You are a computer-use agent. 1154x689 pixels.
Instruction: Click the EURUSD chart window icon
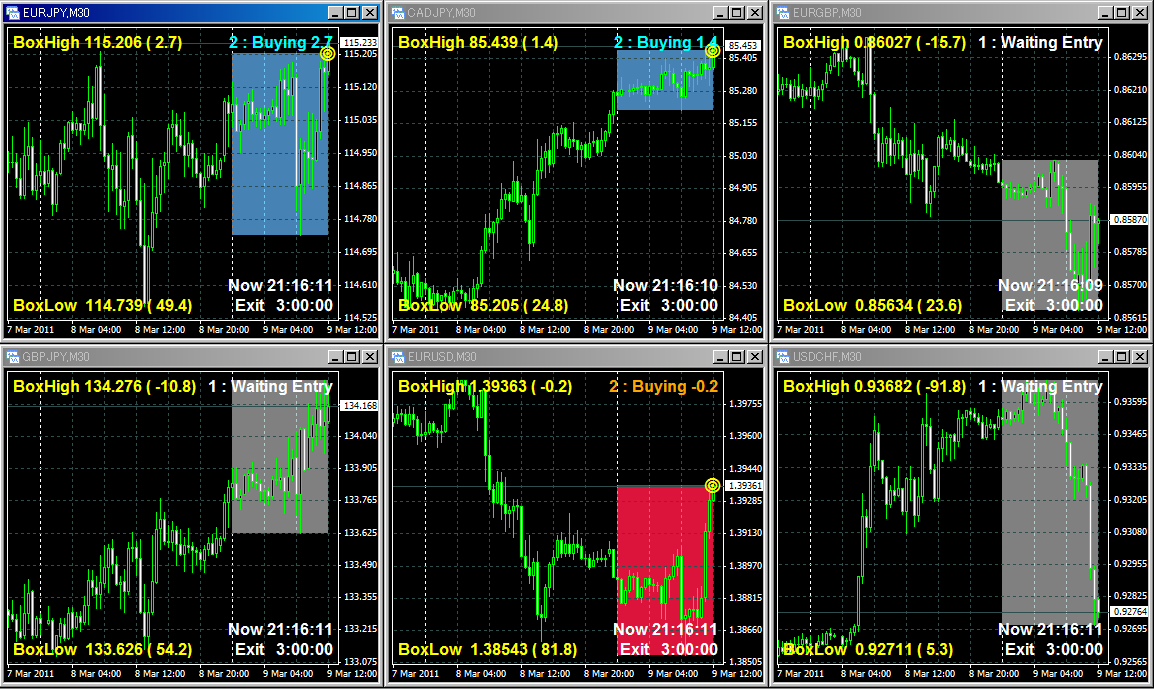[398, 357]
